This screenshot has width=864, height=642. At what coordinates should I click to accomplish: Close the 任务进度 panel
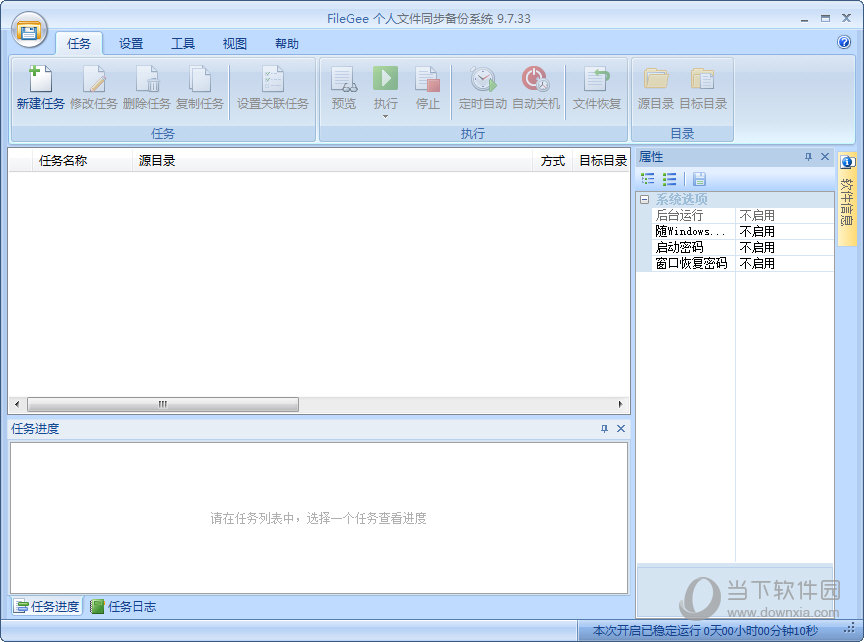621,429
